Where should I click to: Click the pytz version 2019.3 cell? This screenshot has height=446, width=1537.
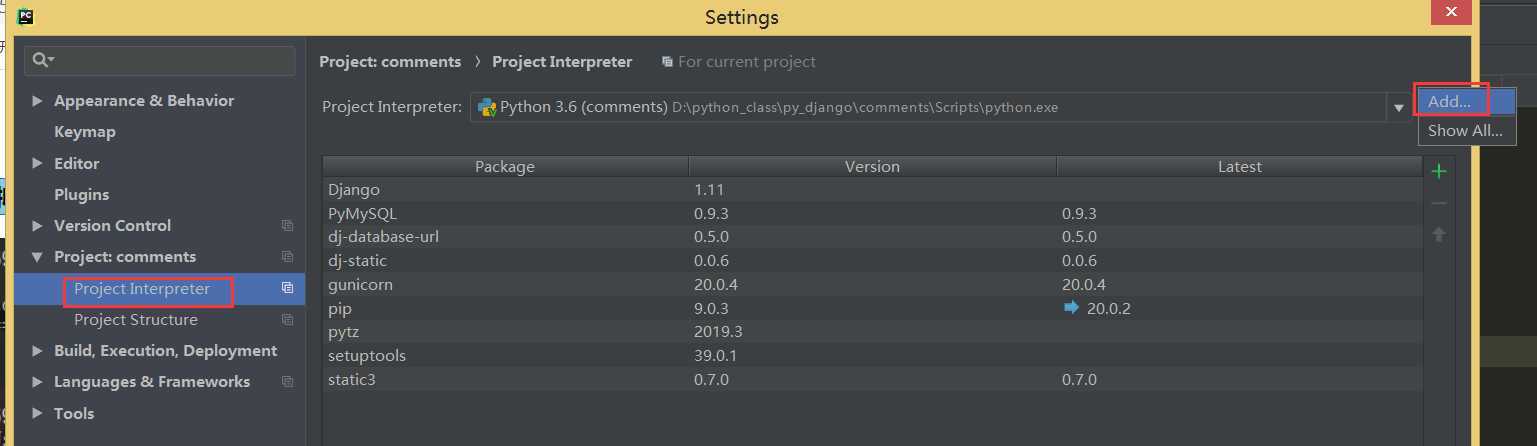click(x=872, y=332)
